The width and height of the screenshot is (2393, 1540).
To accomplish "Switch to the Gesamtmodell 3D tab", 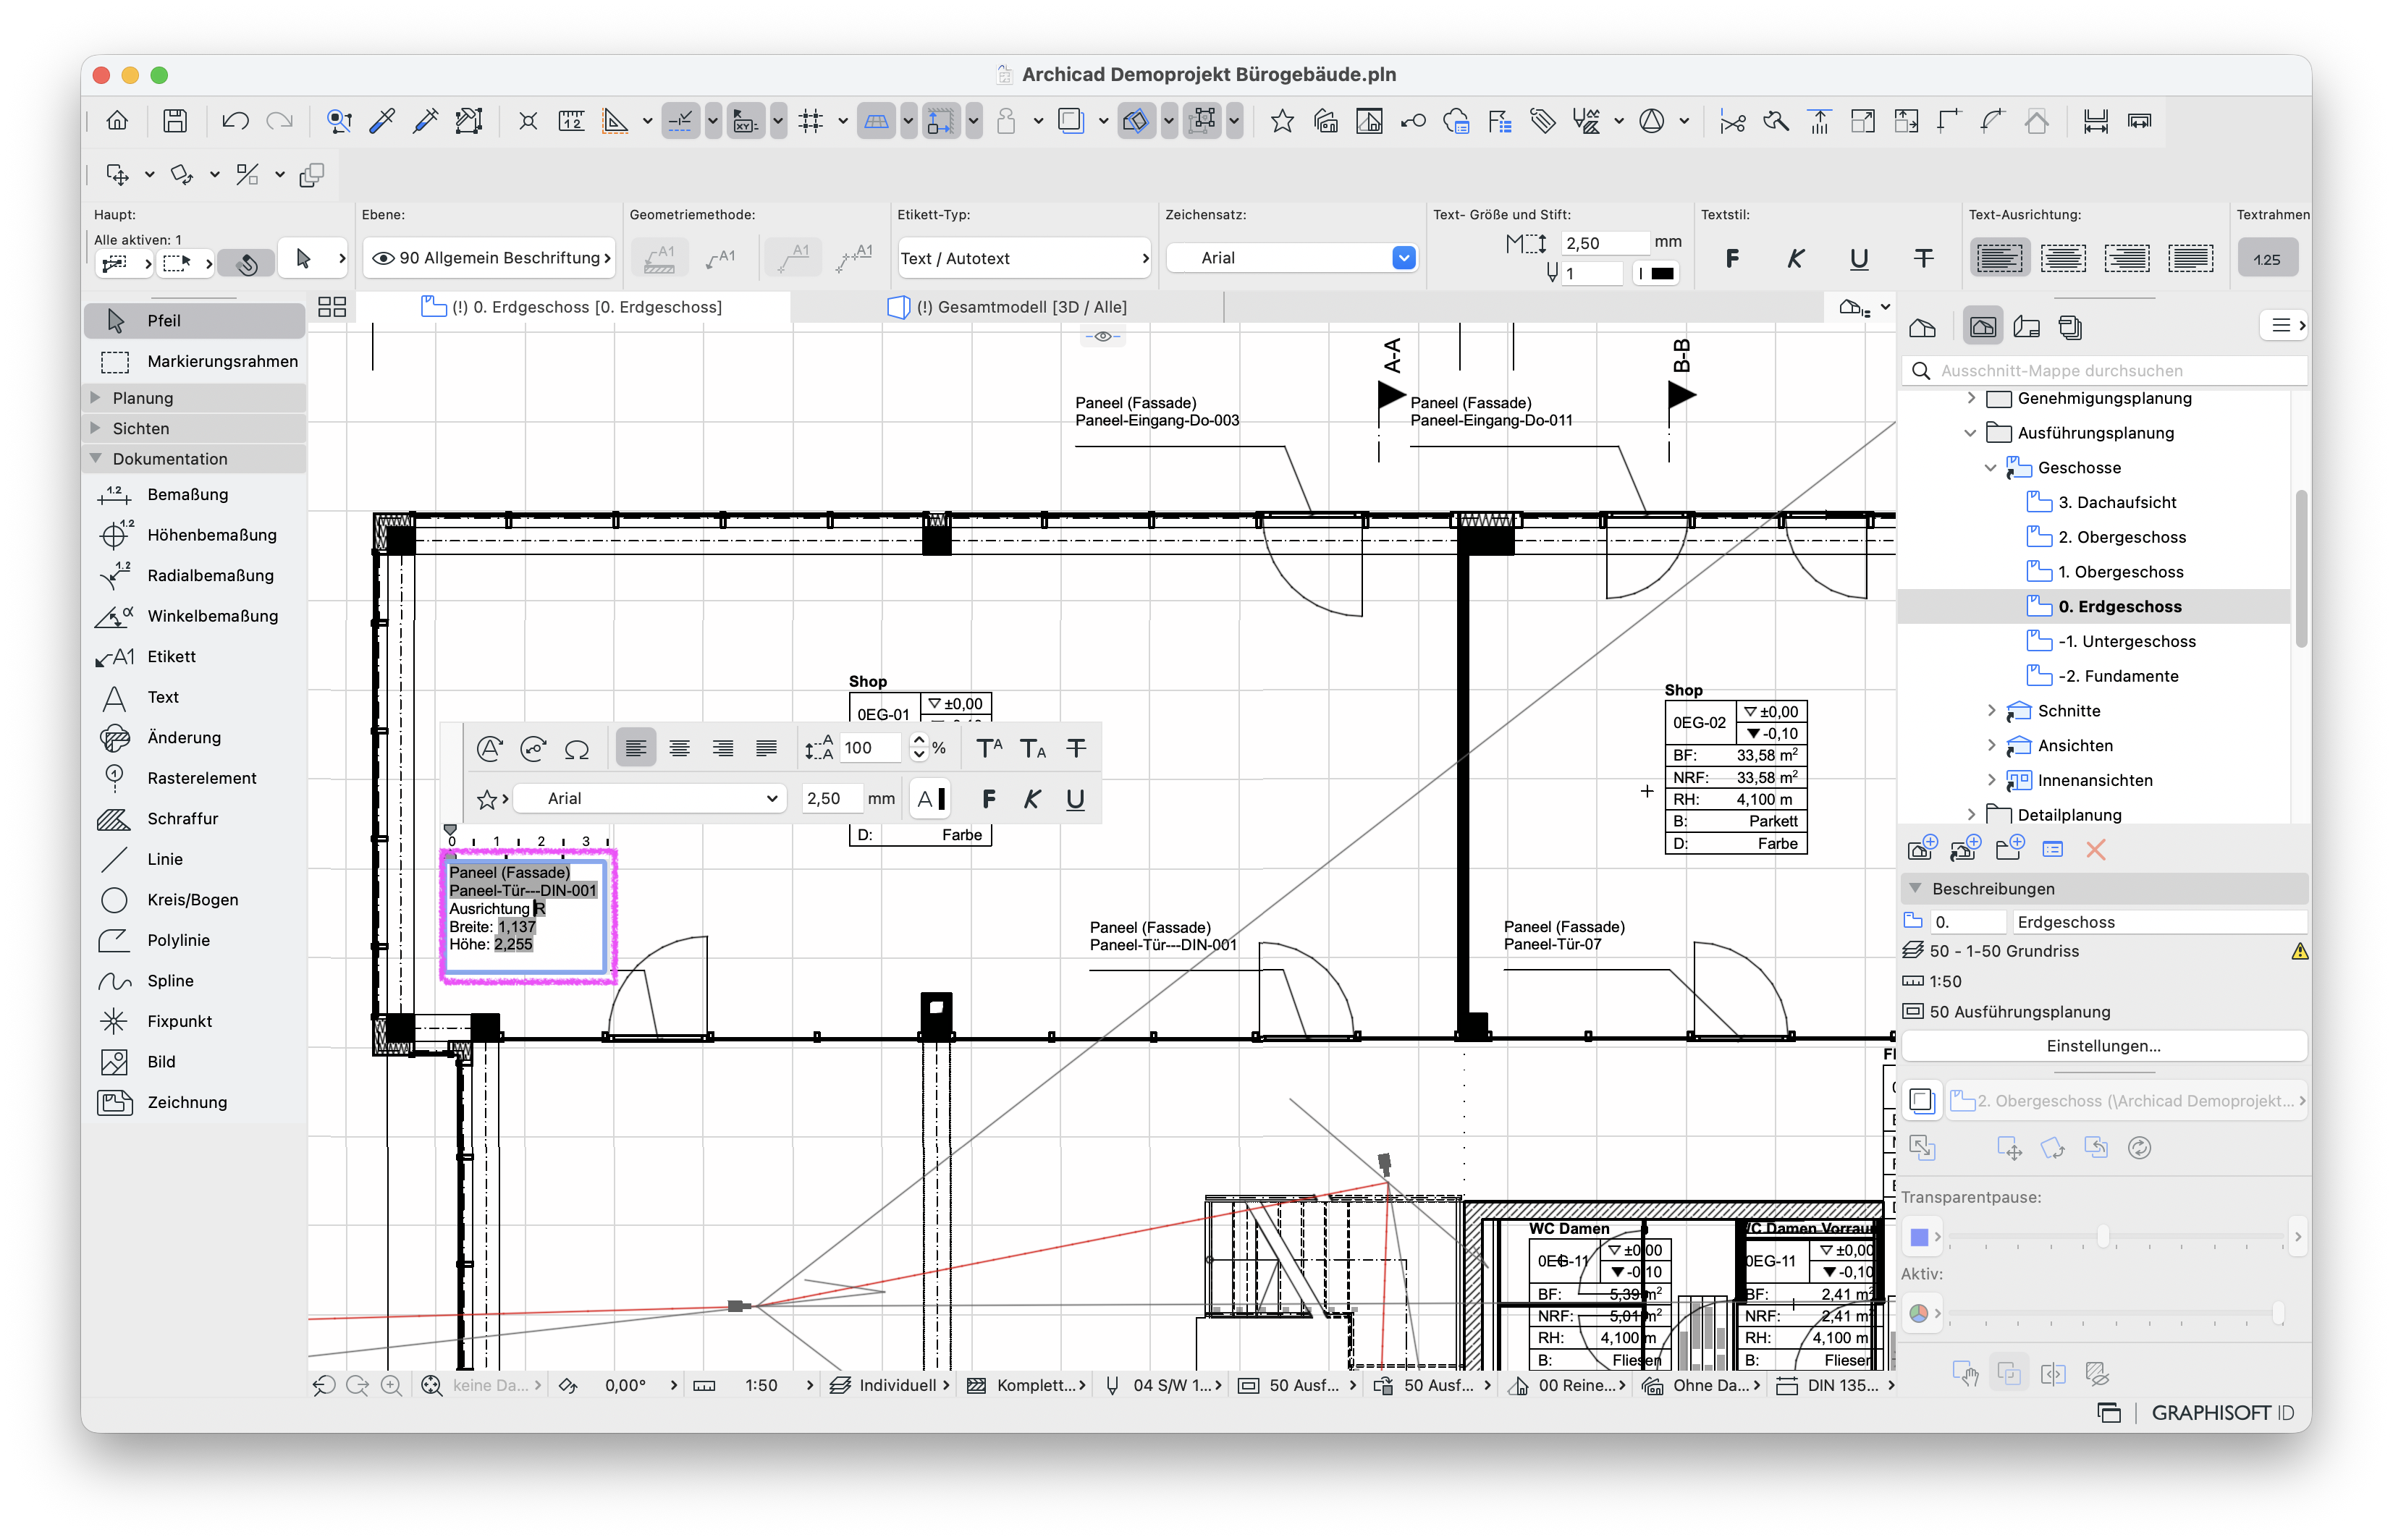I will coord(1008,307).
